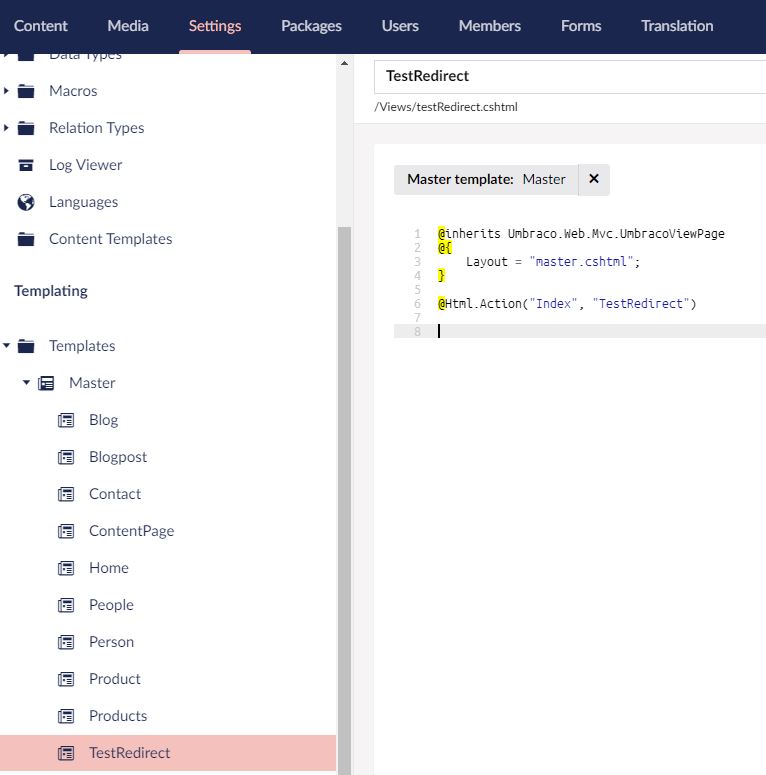
Task: Switch to the Members section
Action: (490, 26)
